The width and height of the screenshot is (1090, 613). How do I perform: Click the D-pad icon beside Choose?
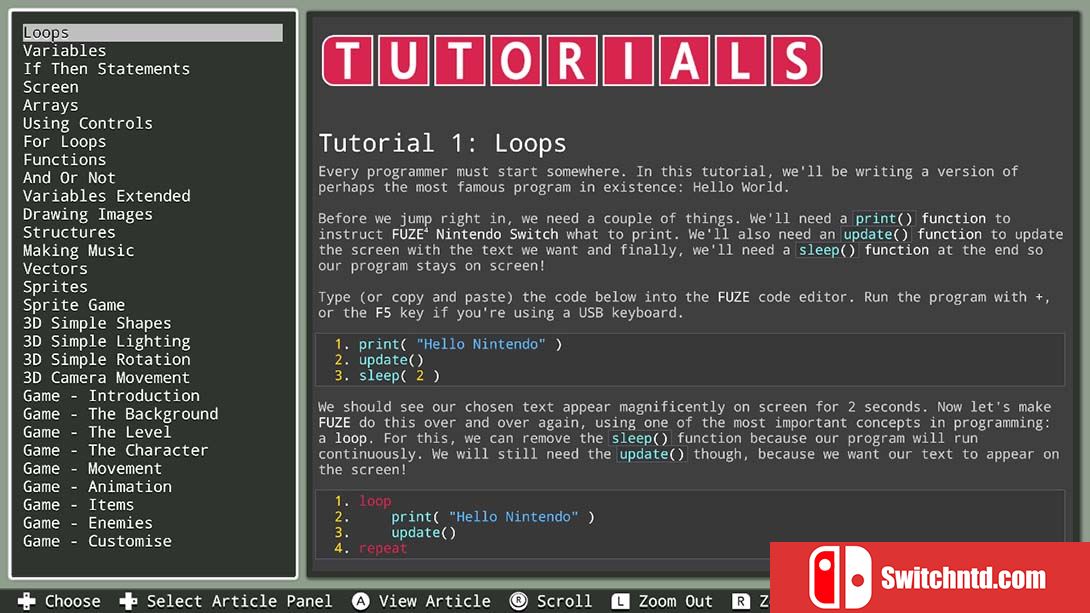(26, 601)
